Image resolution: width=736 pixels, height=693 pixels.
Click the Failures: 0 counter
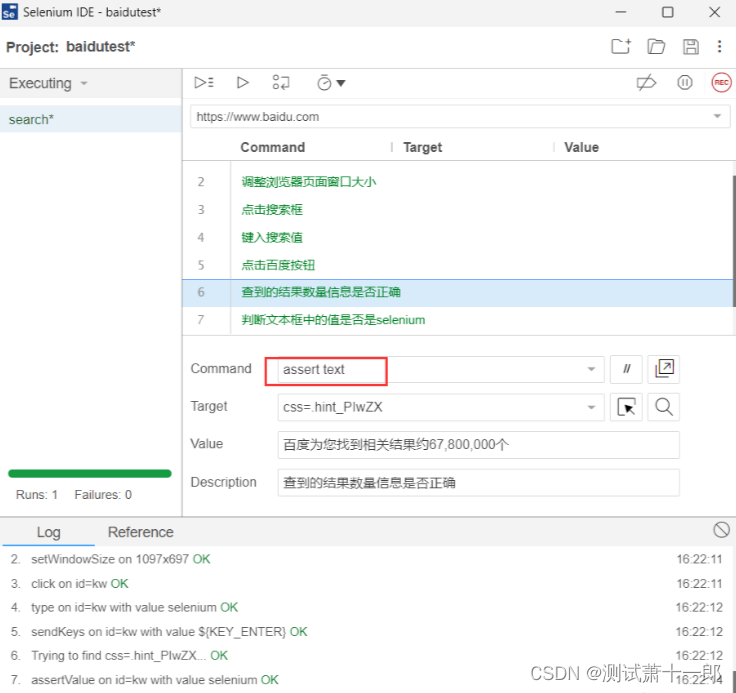(103, 494)
